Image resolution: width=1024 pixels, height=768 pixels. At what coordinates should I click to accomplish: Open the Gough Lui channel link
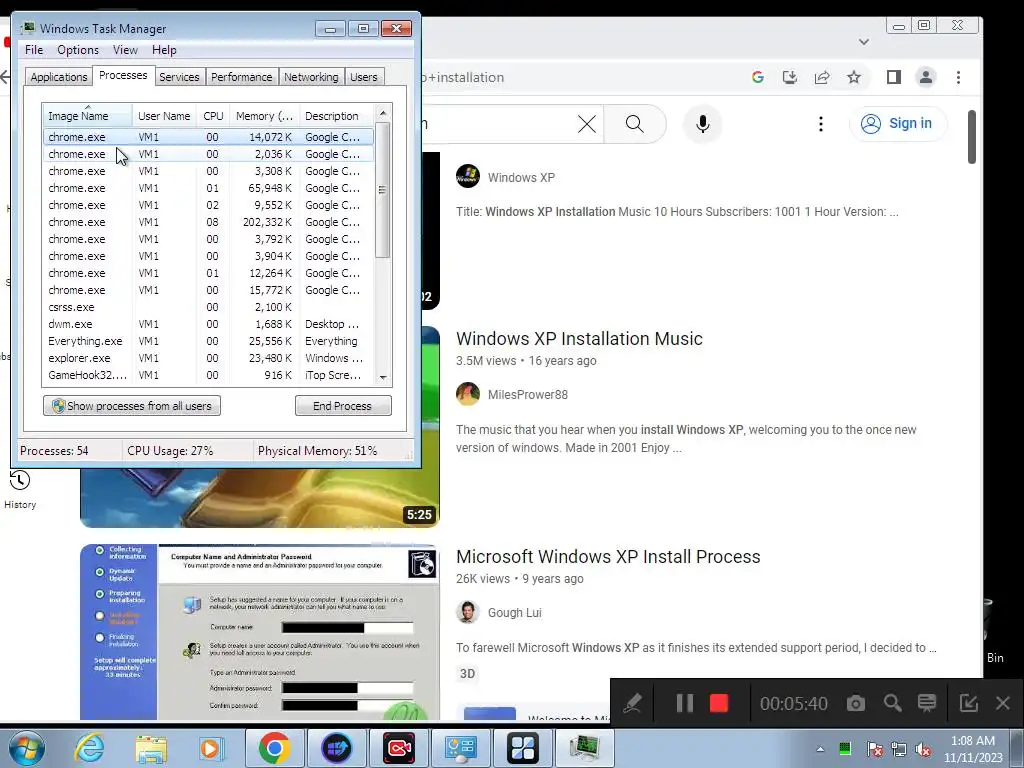coord(515,613)
